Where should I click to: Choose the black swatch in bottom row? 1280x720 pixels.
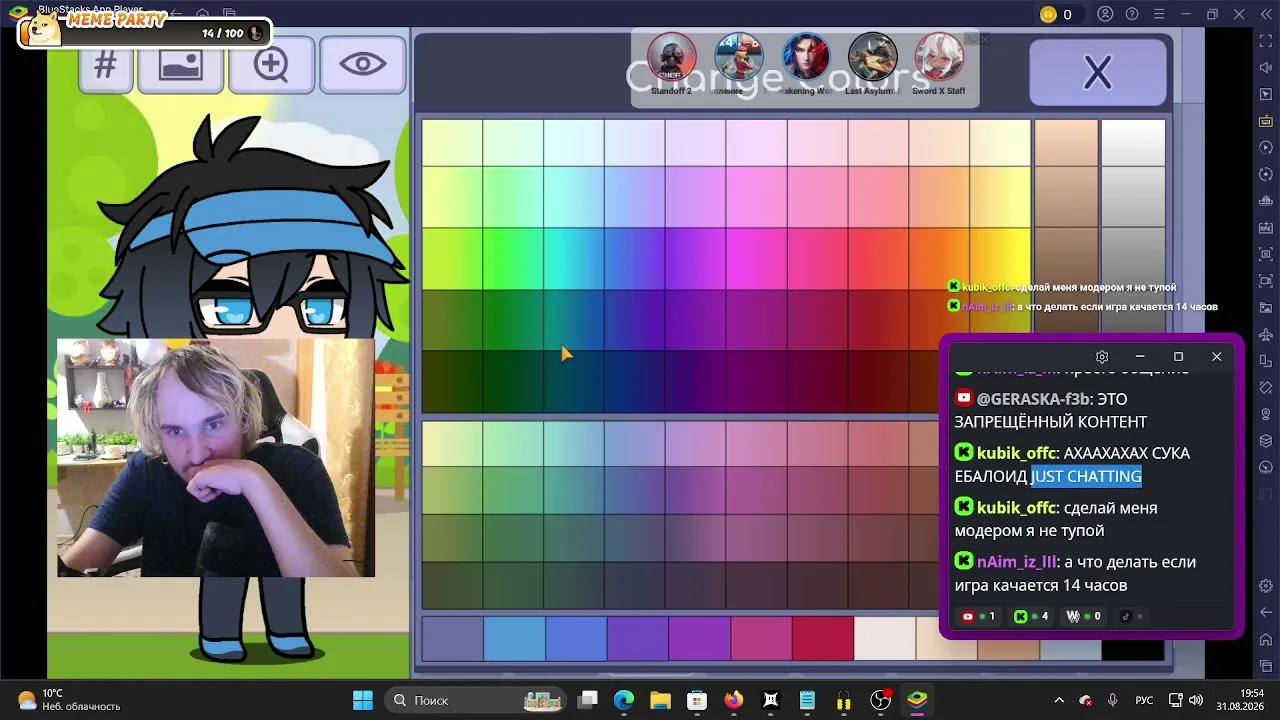tap(1133, 650)
